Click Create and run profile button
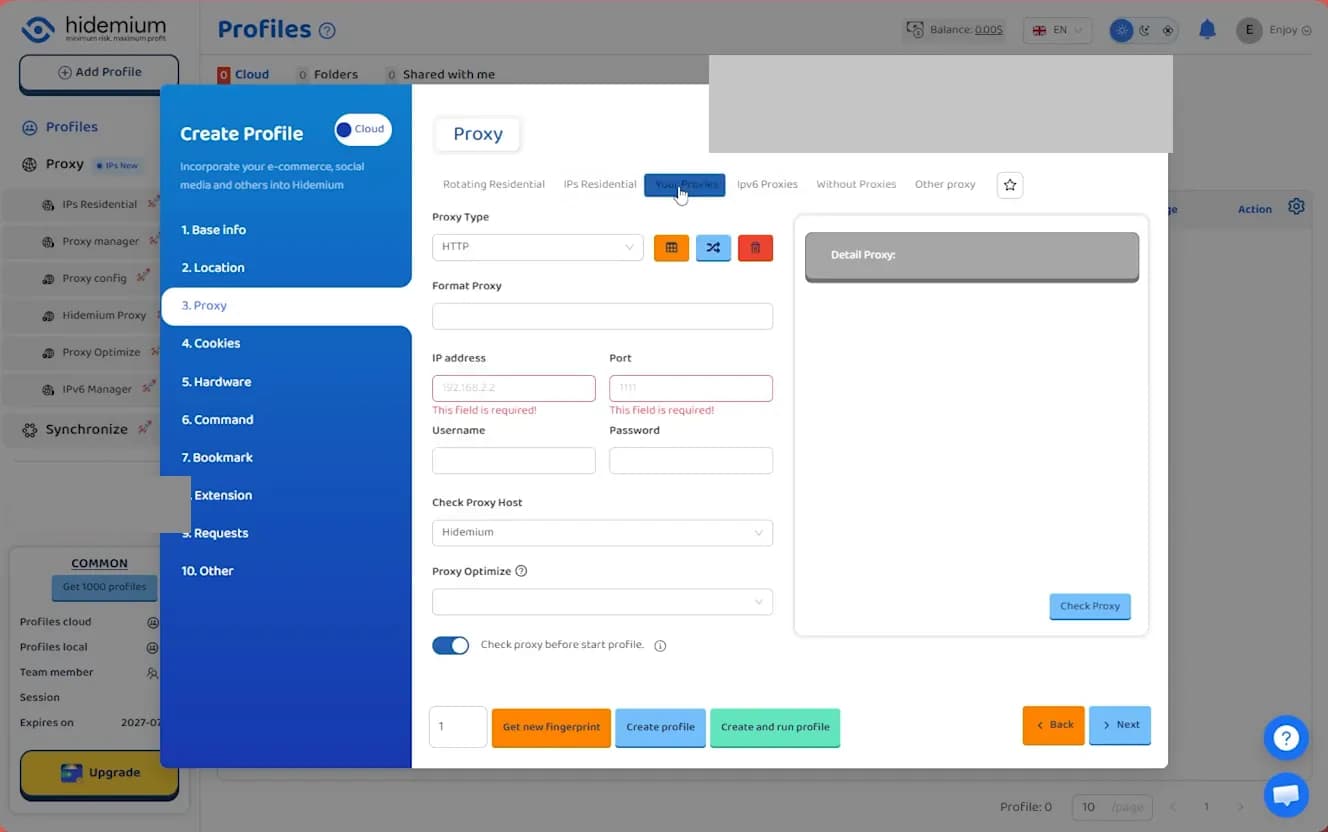 click(x=775, y=727)
